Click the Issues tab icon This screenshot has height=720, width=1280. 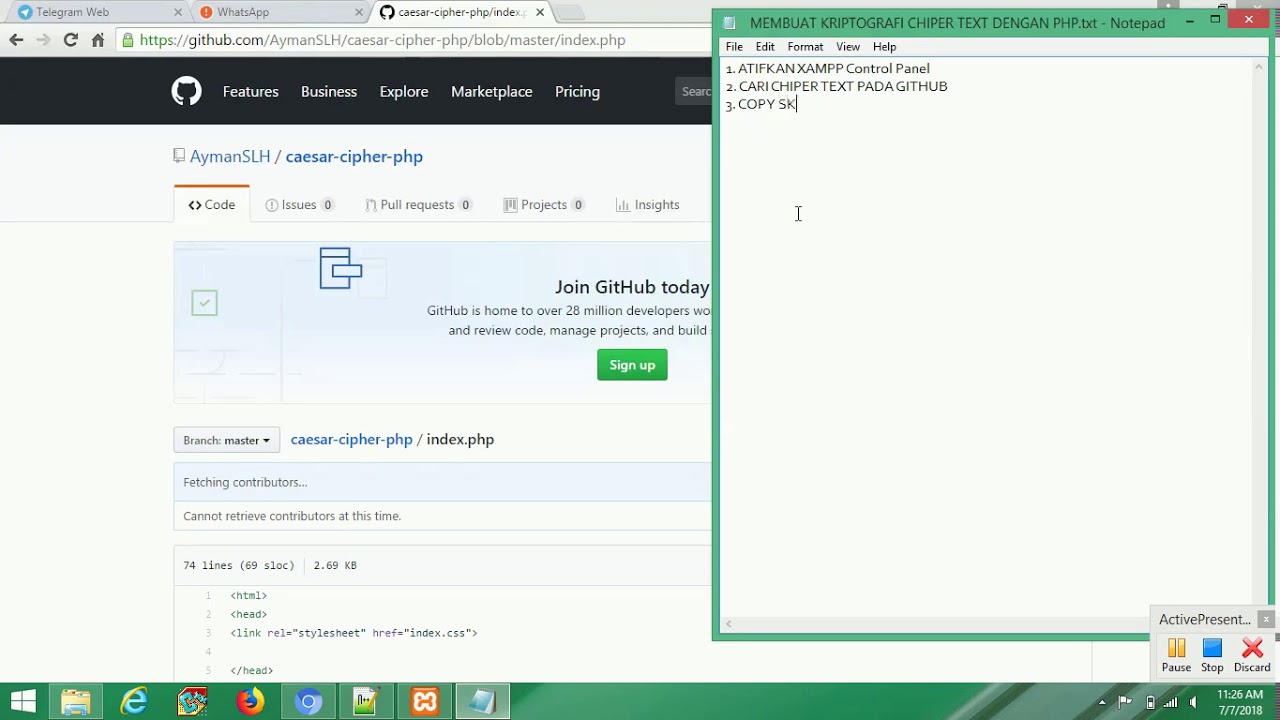coord(271,205)
